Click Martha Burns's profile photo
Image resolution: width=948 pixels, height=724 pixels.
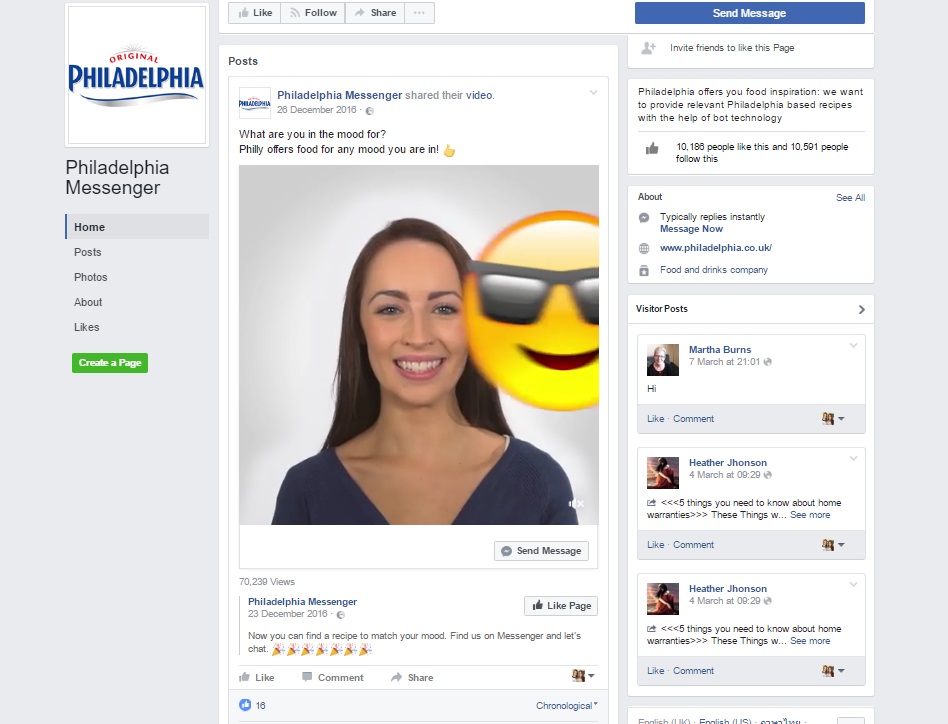click(x=663, y=360)
